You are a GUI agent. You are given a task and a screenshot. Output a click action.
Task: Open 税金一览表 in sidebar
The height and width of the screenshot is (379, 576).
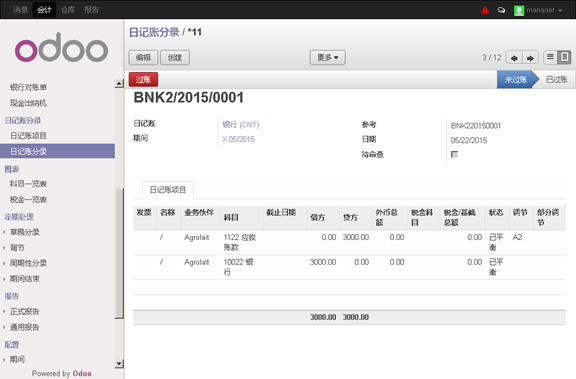(x=28, y=200)
